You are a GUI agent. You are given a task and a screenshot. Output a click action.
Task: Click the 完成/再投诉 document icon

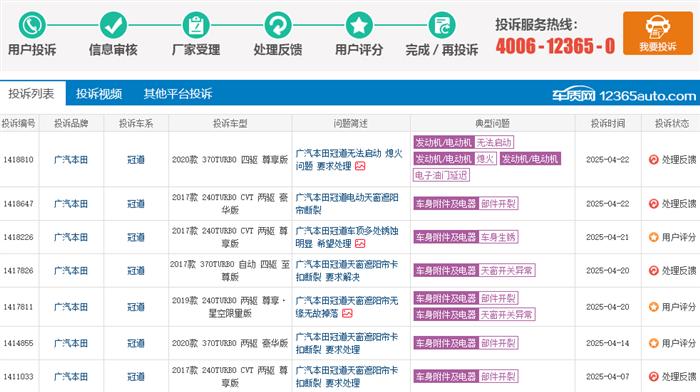442,25
